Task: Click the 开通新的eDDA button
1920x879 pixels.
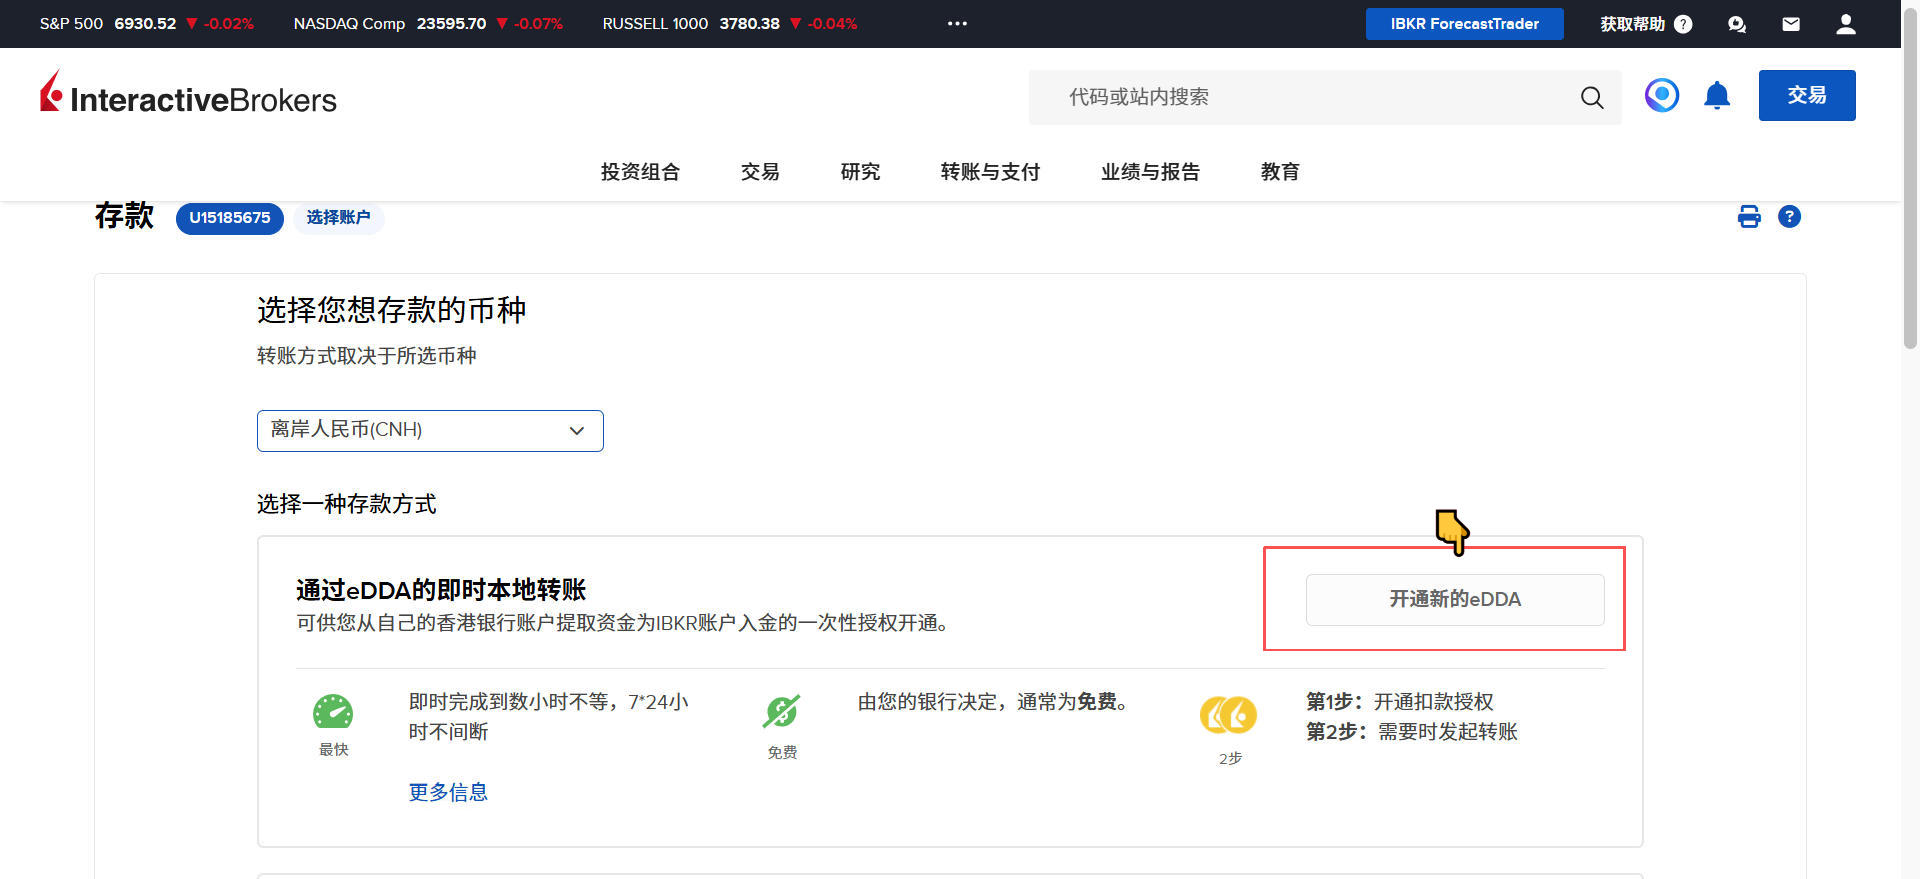Action: click(x=1454, y=599)
